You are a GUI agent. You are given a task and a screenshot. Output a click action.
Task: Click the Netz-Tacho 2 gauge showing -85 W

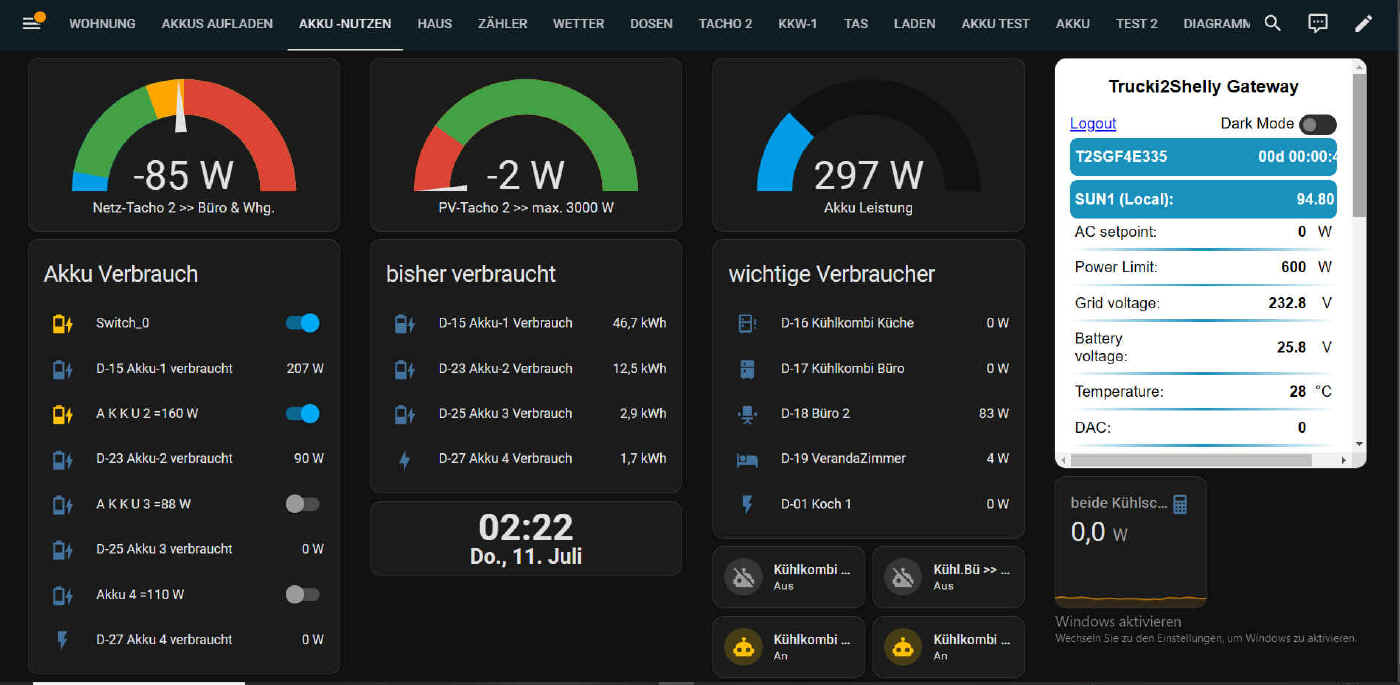(x=184, y=145)
